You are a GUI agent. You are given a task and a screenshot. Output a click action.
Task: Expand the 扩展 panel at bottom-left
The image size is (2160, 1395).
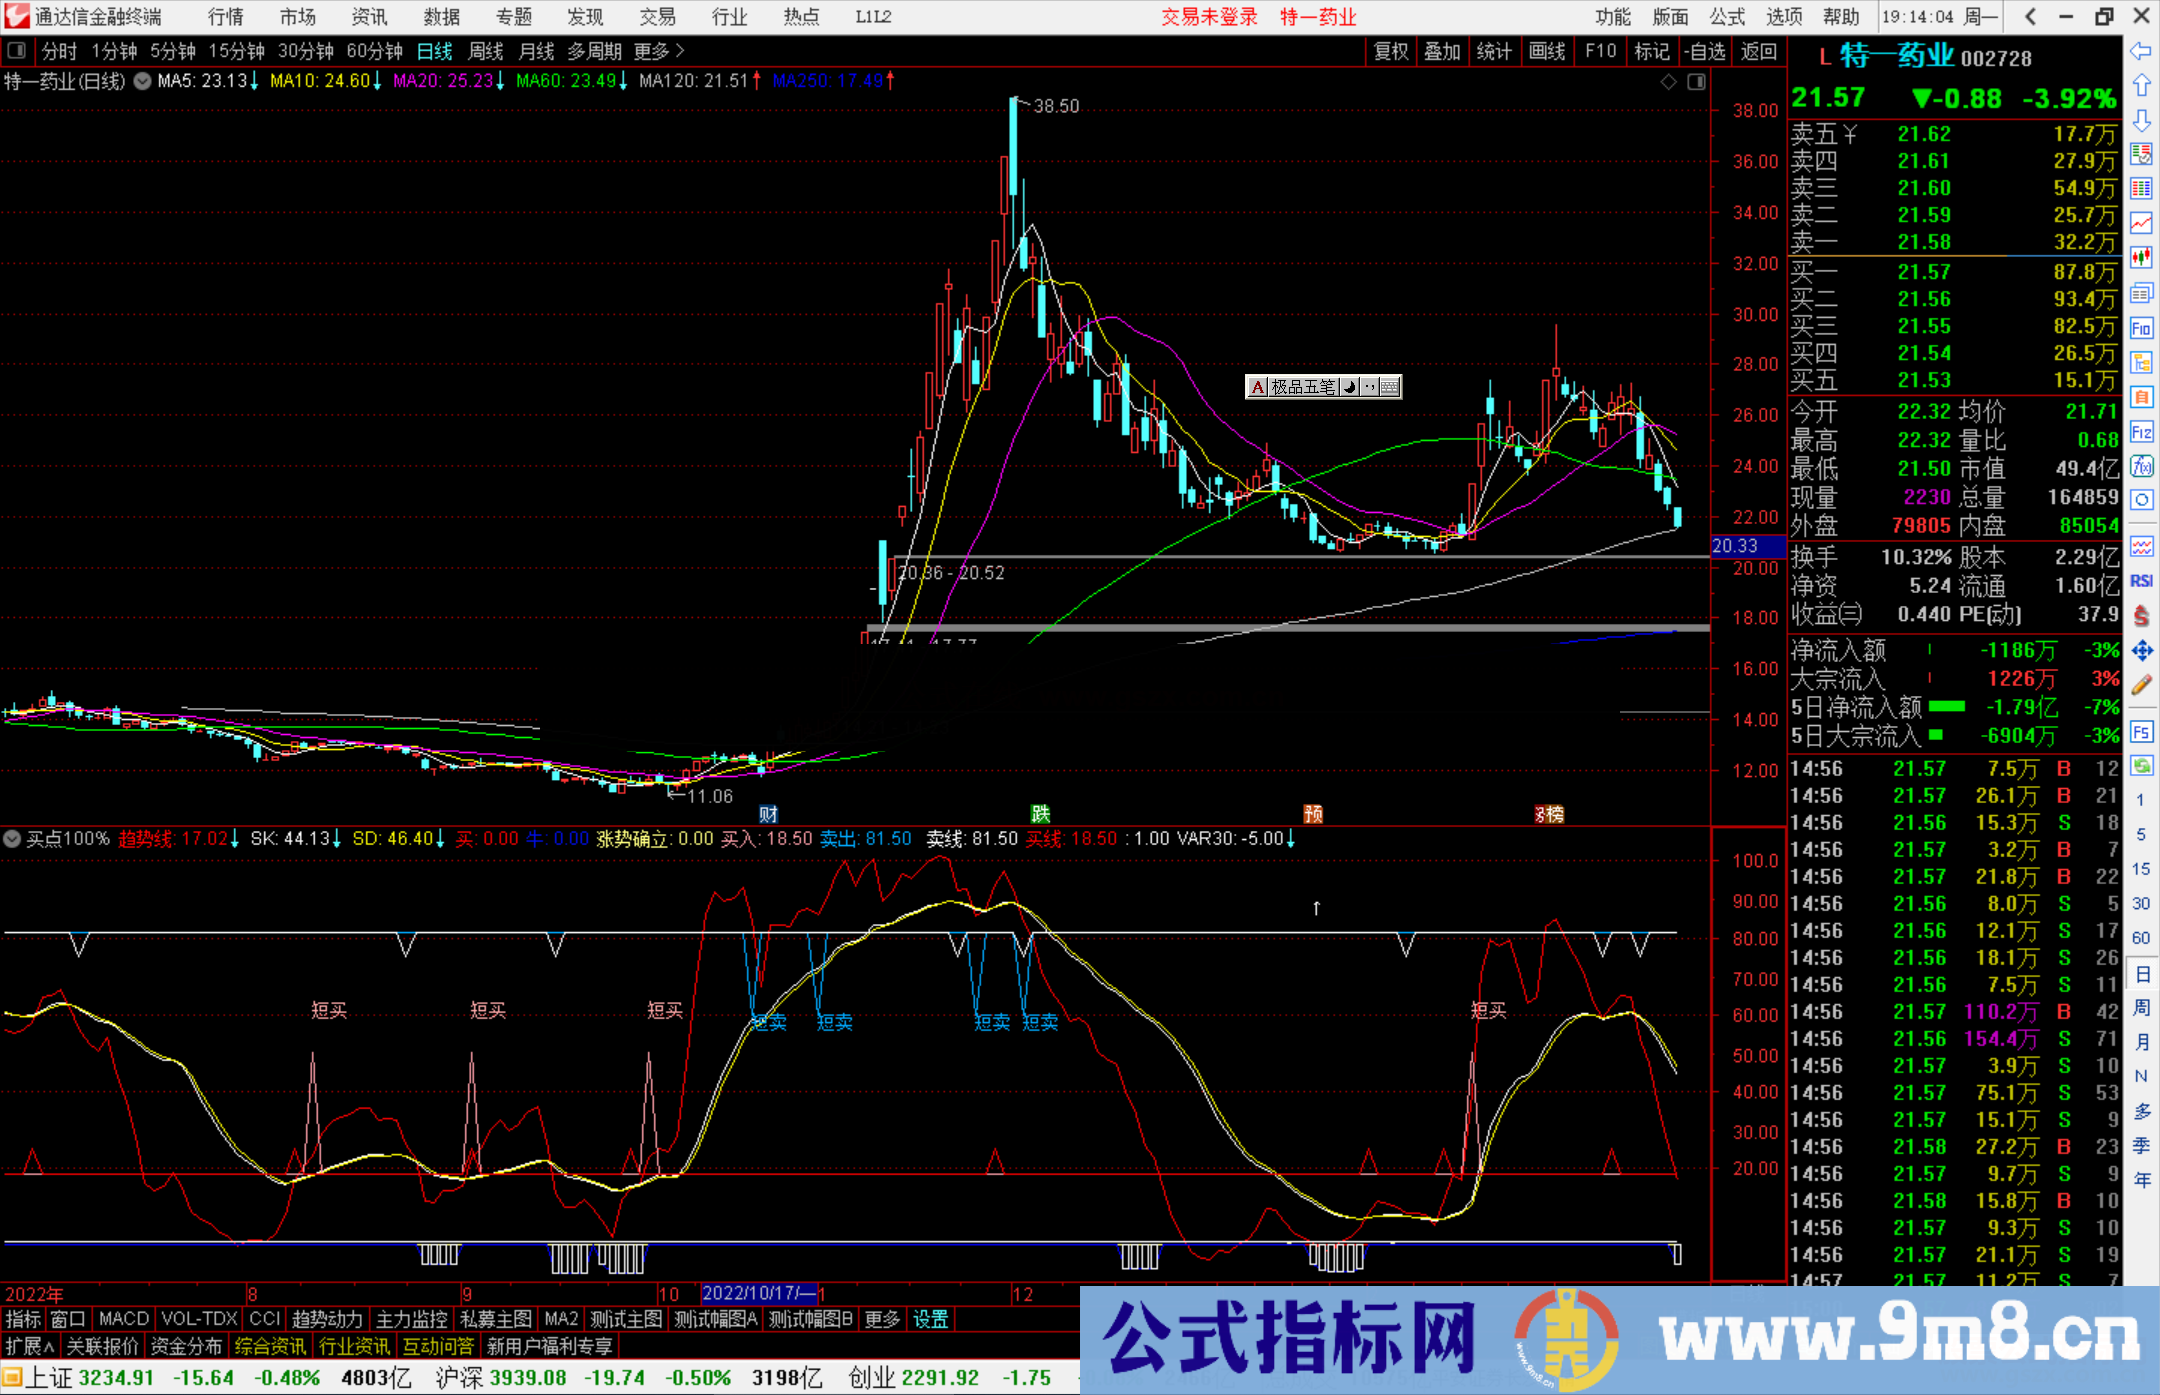tap(30, 1346)
